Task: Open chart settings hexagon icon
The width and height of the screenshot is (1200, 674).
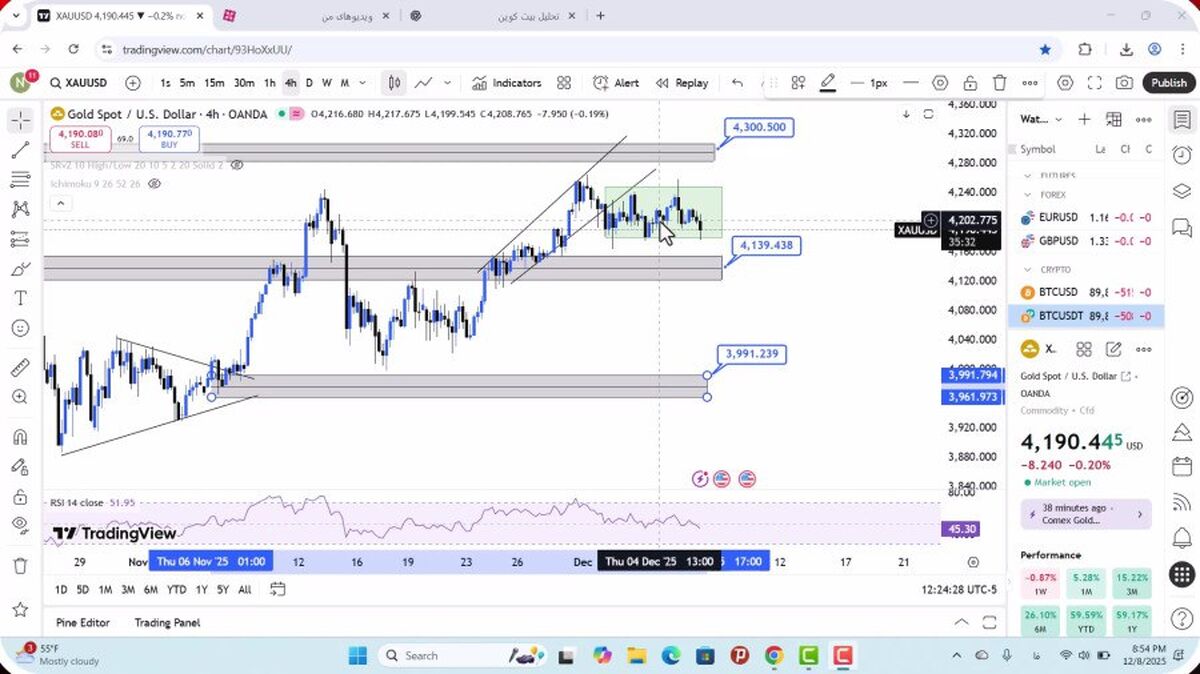Action: point(1065,83)
